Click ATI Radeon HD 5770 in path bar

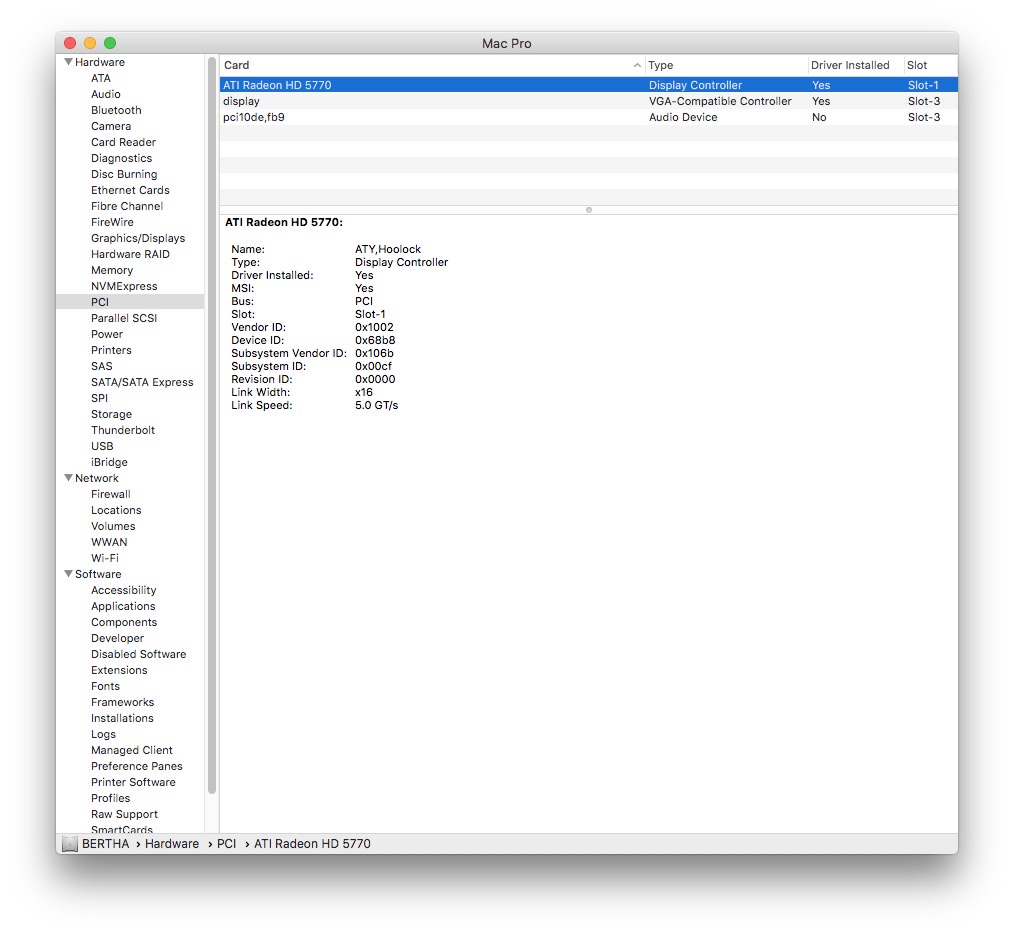312,844
